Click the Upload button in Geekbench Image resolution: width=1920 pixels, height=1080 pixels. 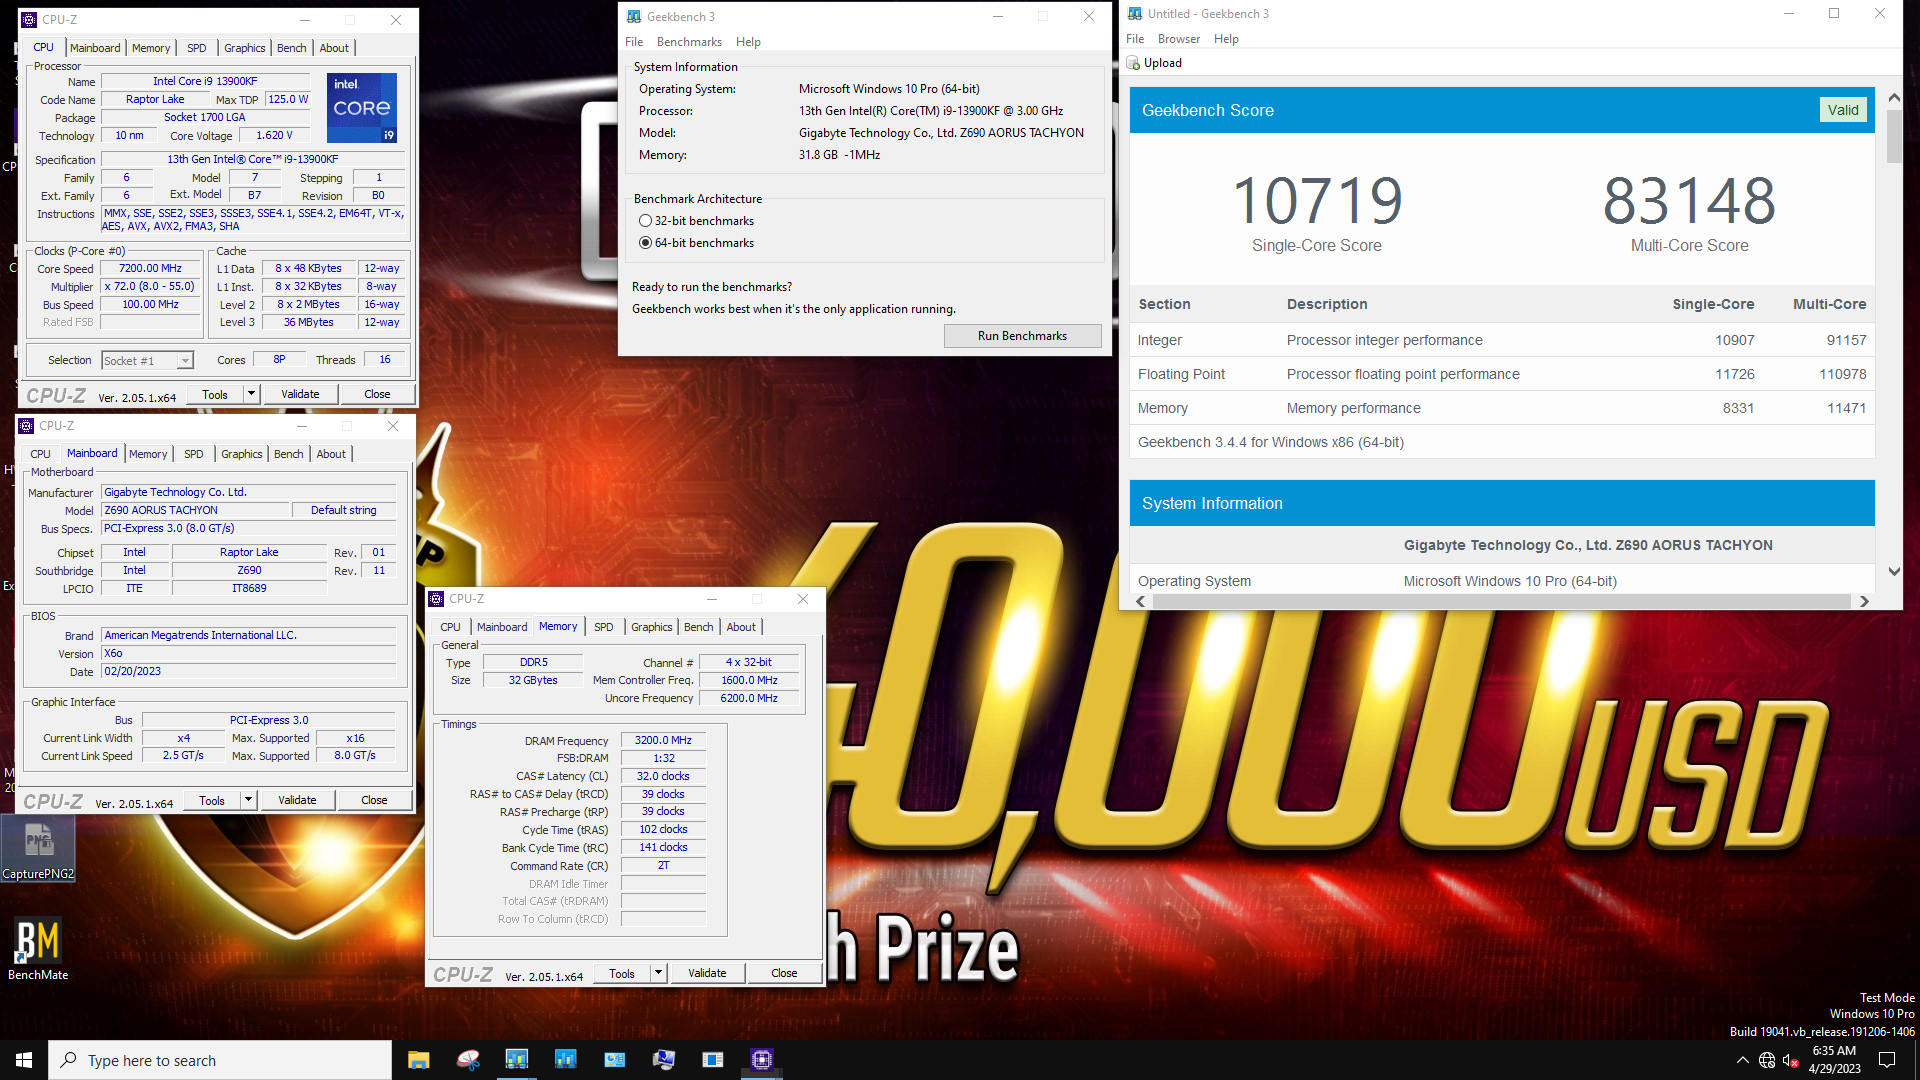click(1155, 63)
